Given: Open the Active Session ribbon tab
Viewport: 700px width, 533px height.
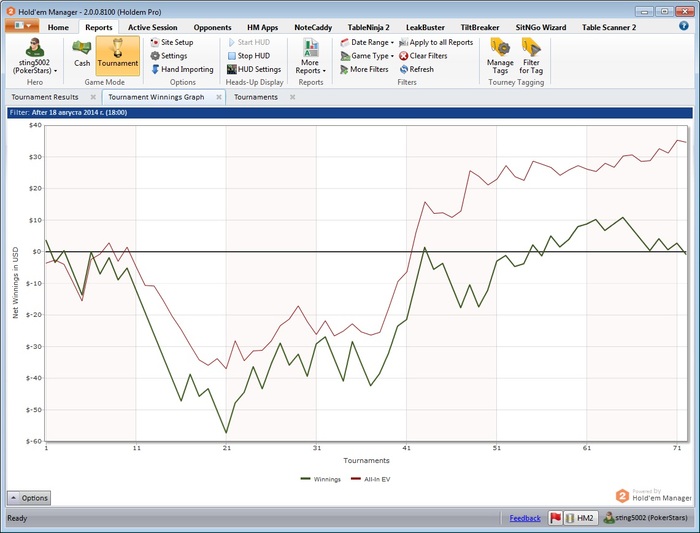Looking at the screenshot, I should tap(152, 27).
